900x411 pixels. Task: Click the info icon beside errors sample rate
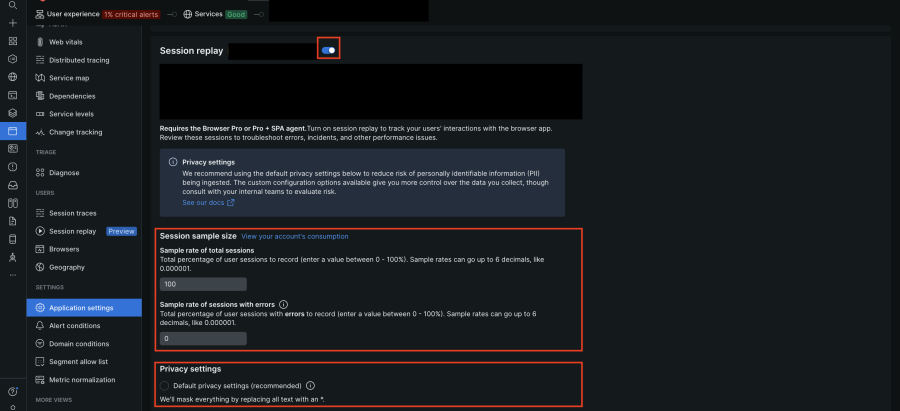(284, 304)
